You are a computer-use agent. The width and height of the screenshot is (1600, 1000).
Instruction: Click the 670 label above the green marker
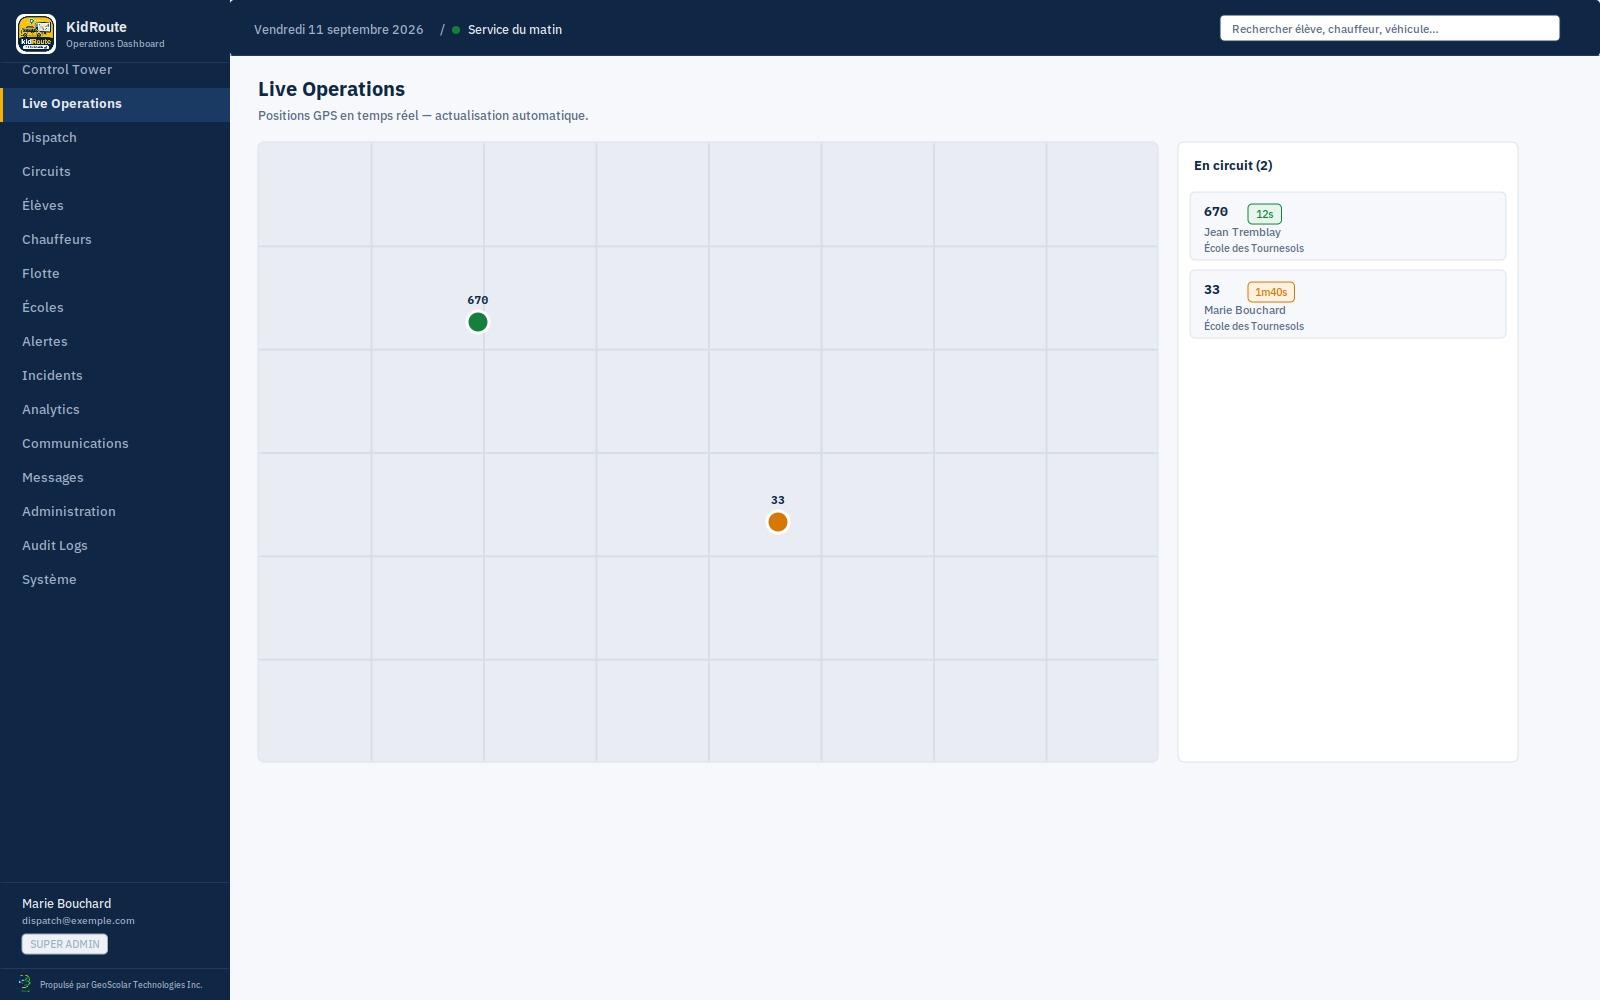click(x=478, y=300)
